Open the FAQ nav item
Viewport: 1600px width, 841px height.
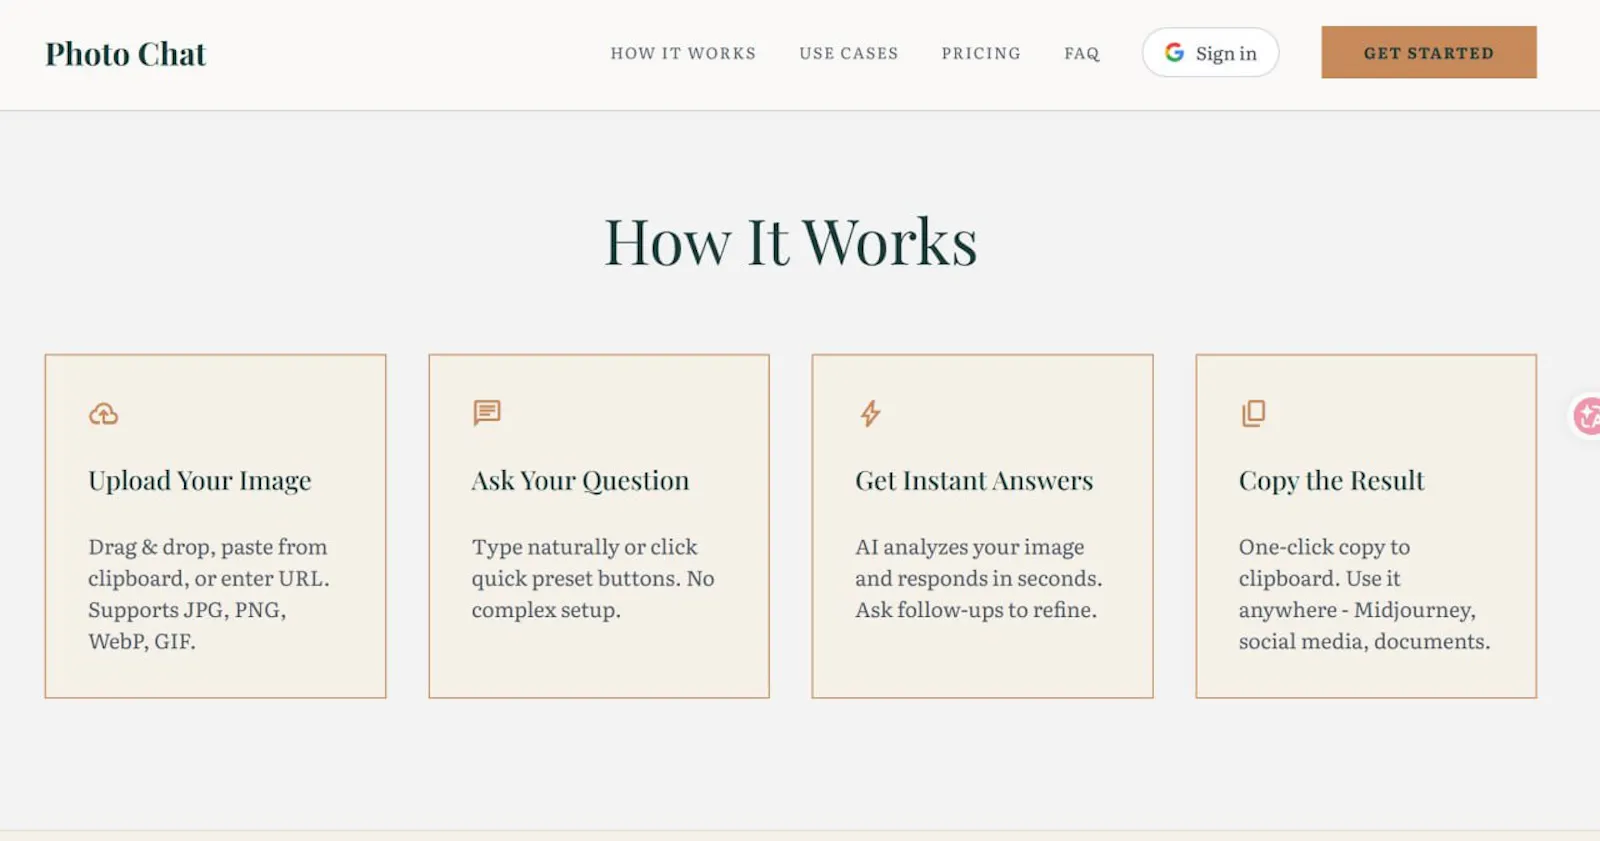[1082, 53]
